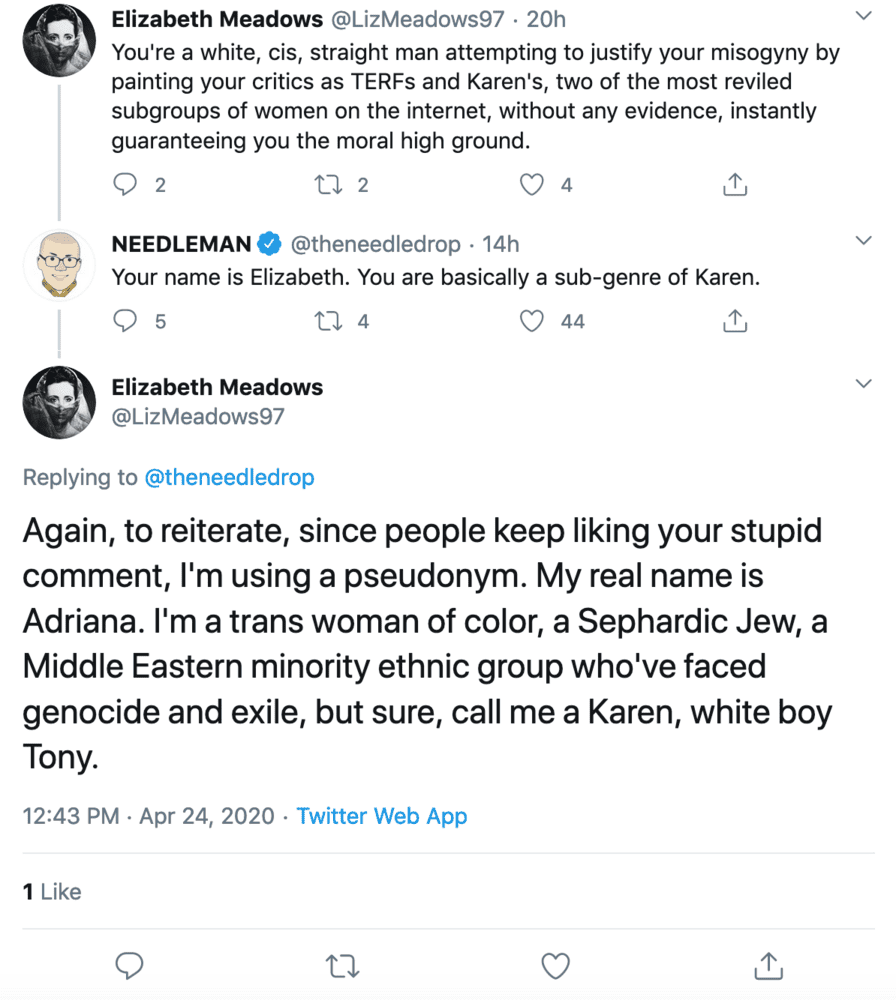Open the @theneedledrop link after Replying to
Image resolution: width=896 pixels, height=1000 pixels.
pos(230,477)
